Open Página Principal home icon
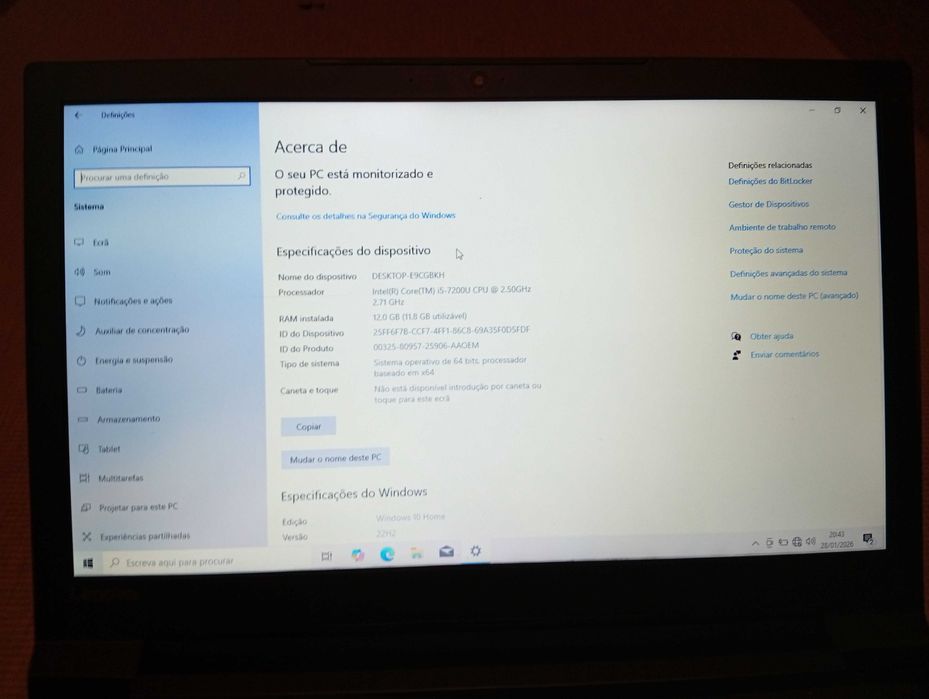929x699 pixels. click(x=80, y=149)
